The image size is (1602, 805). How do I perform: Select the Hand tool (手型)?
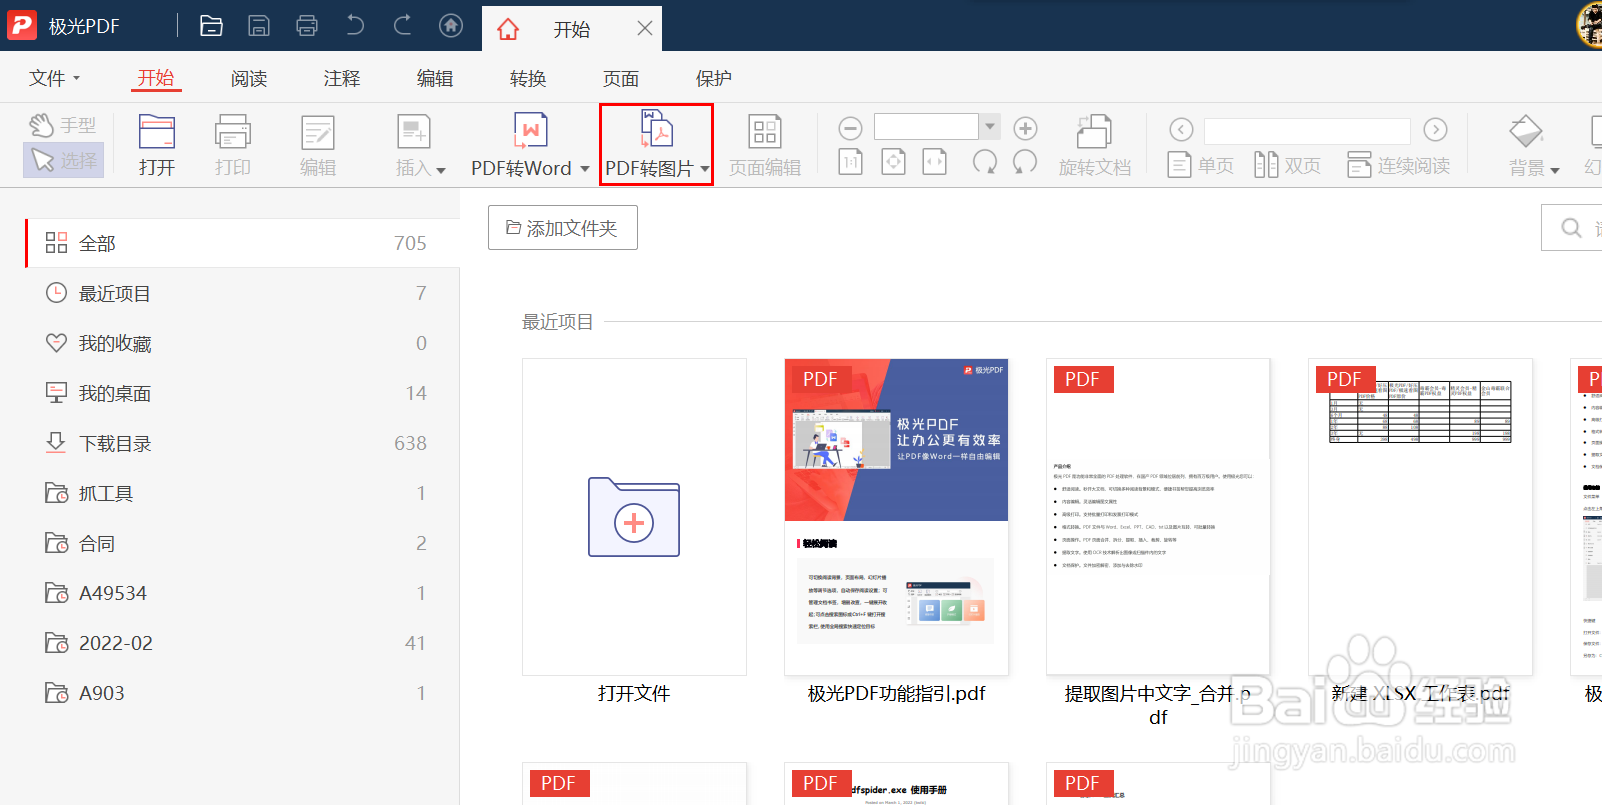point(63,125)
